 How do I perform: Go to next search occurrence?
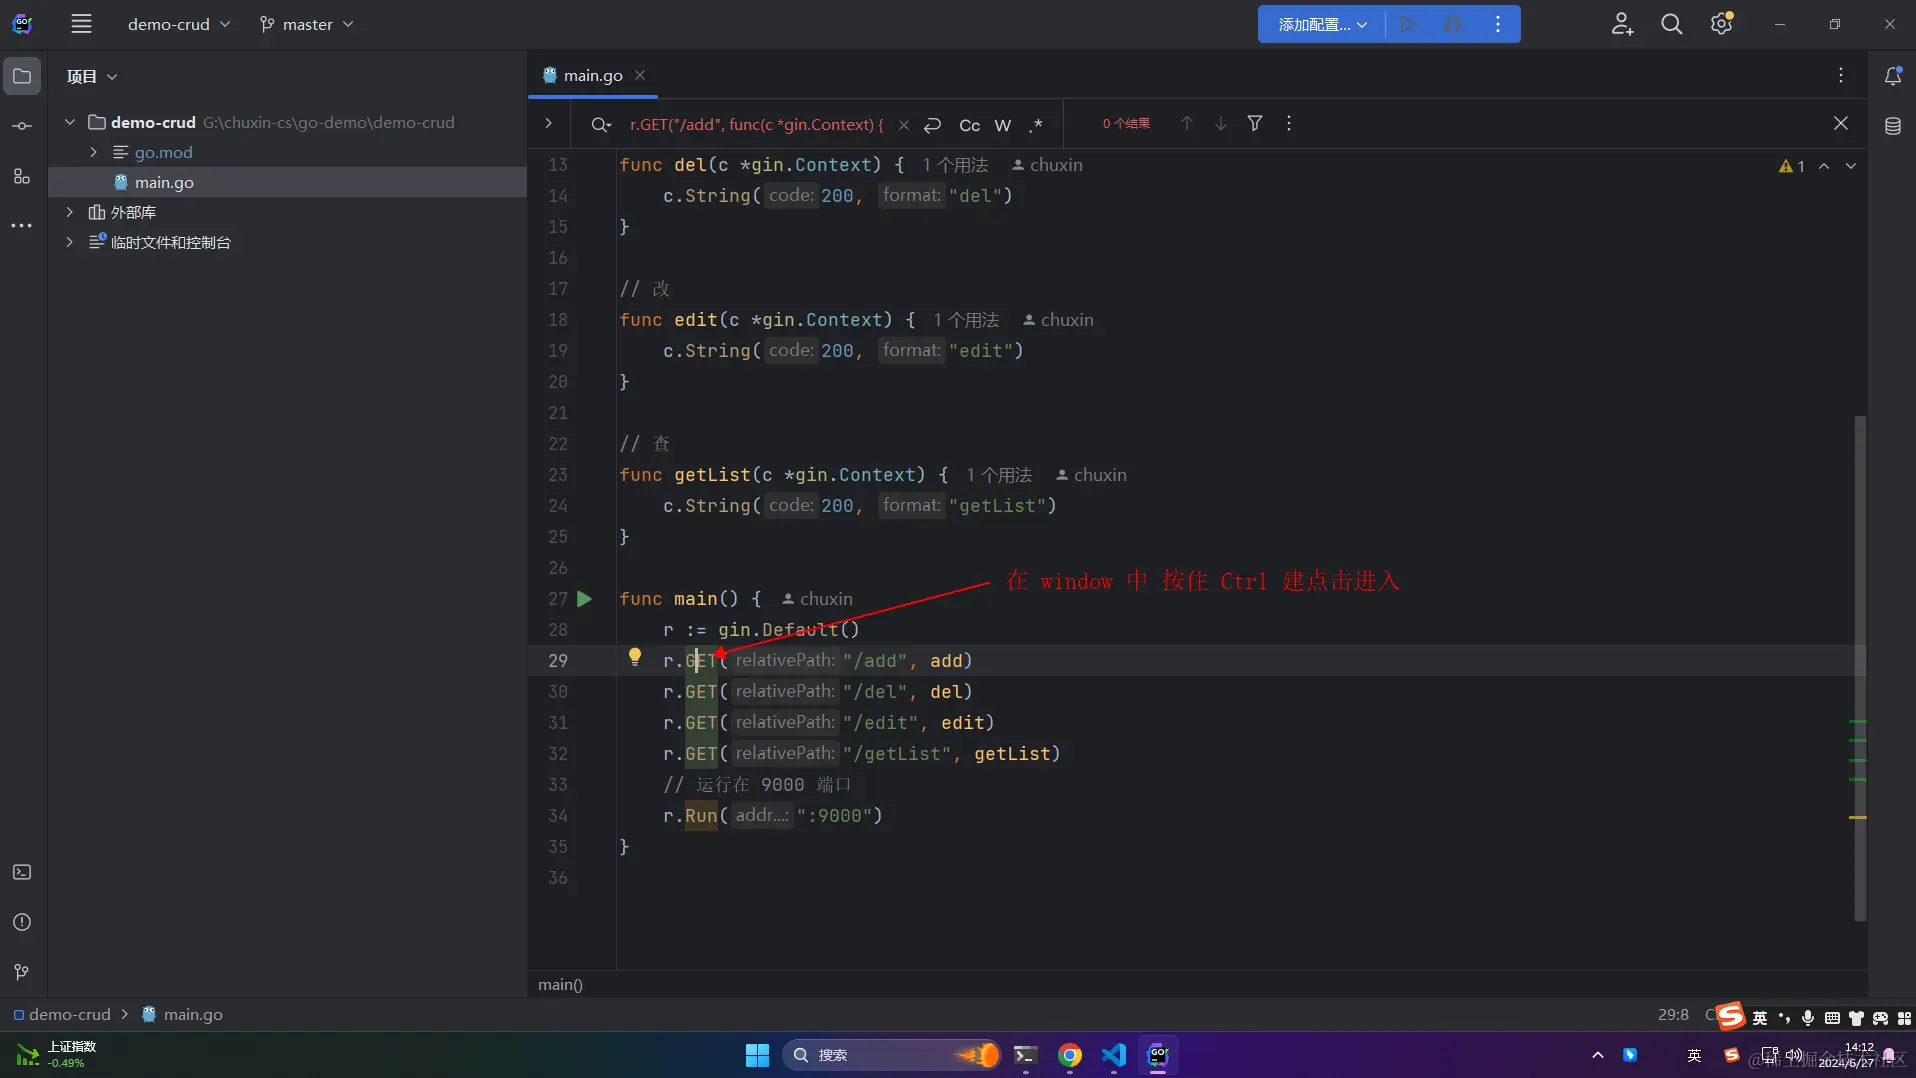[x=1221, y=123]
